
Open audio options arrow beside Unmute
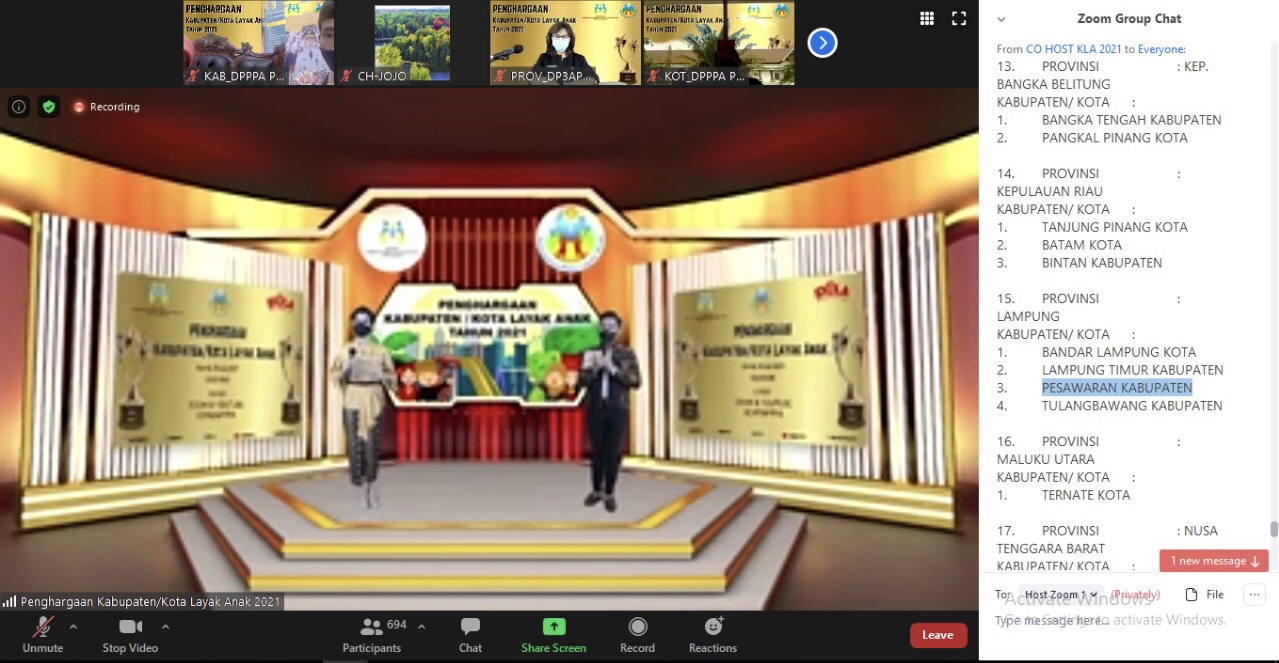(73, 627)
